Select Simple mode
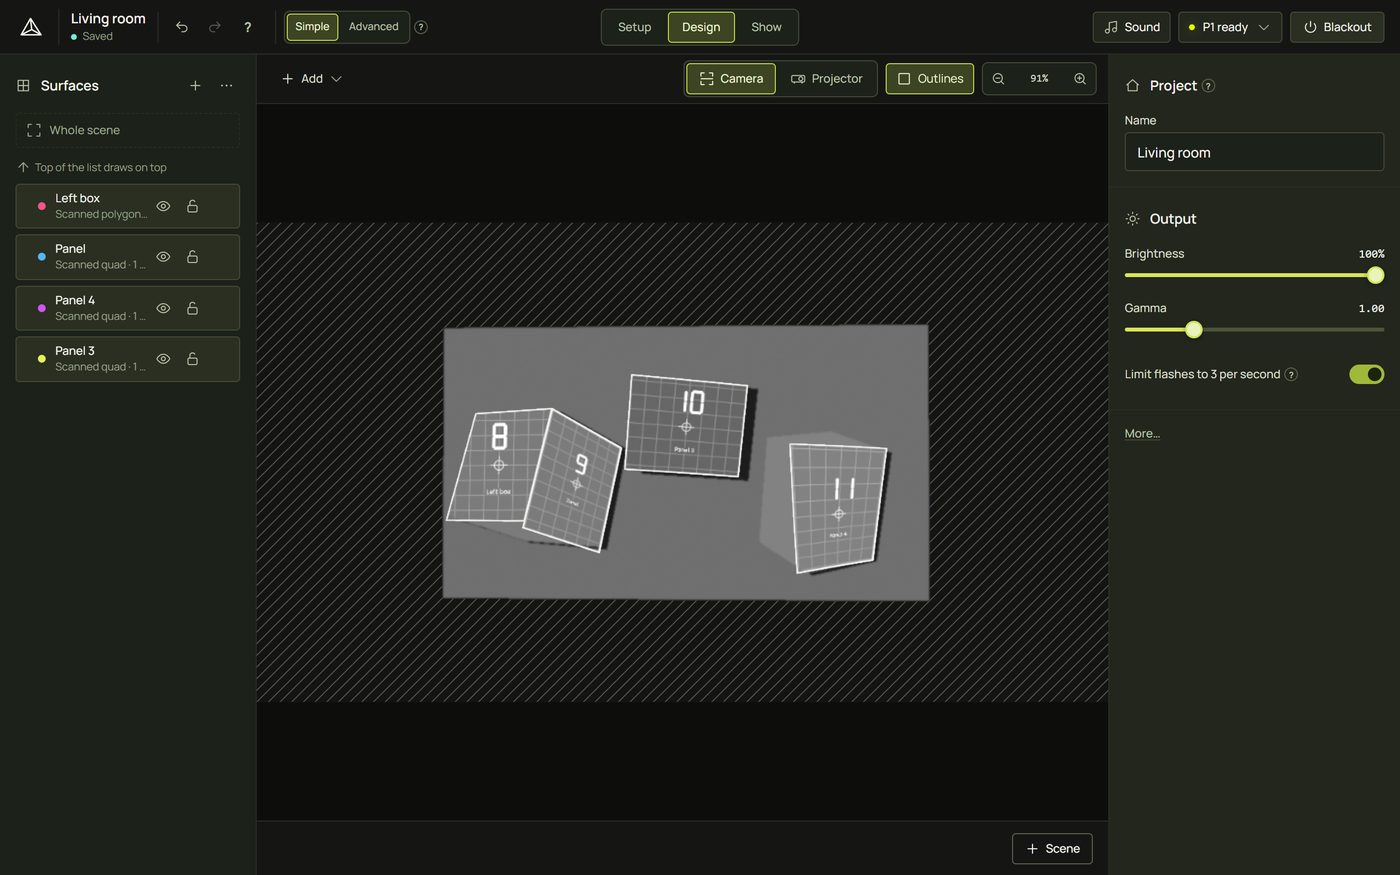Screen dimensions: 1400x875 [x=312, y=27]
